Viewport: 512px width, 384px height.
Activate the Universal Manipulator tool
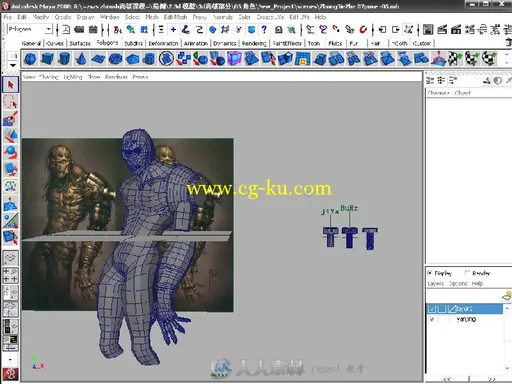pos(10,186)
